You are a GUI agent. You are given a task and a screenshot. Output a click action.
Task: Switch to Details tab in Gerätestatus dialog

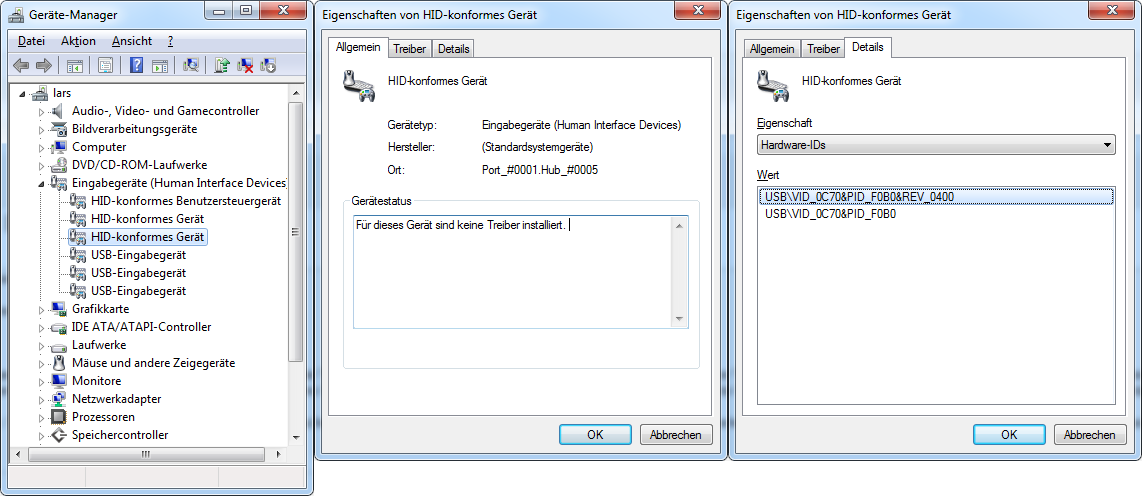[x=453, y=49]
